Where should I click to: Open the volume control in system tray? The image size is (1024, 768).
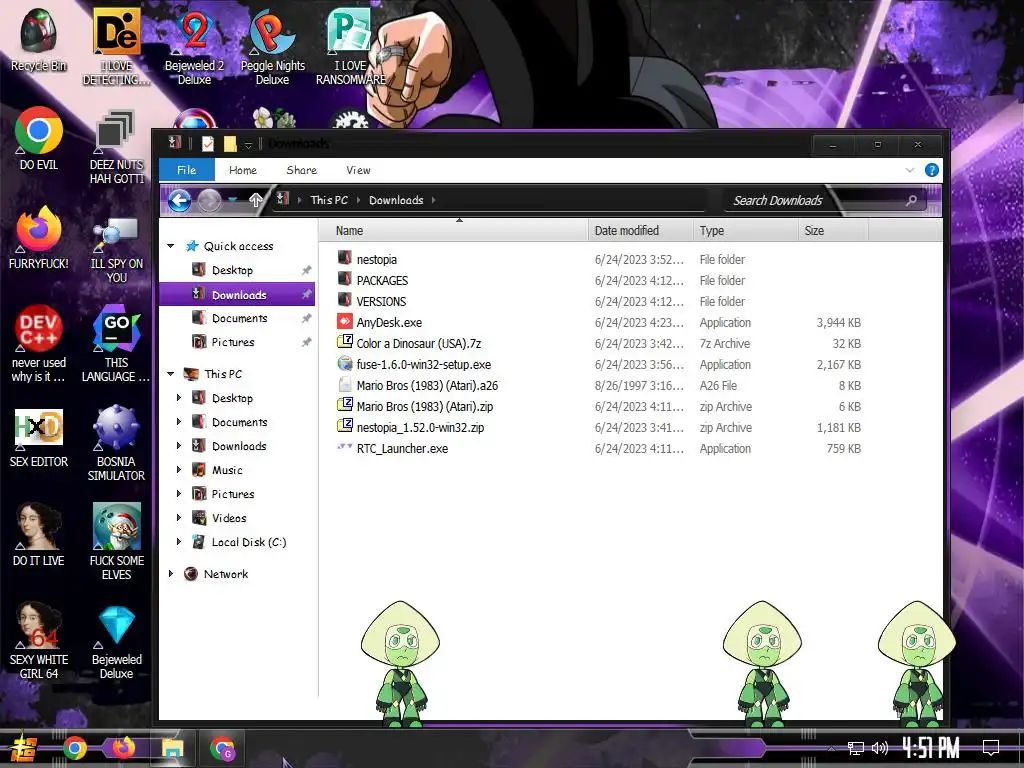(880, 748)
